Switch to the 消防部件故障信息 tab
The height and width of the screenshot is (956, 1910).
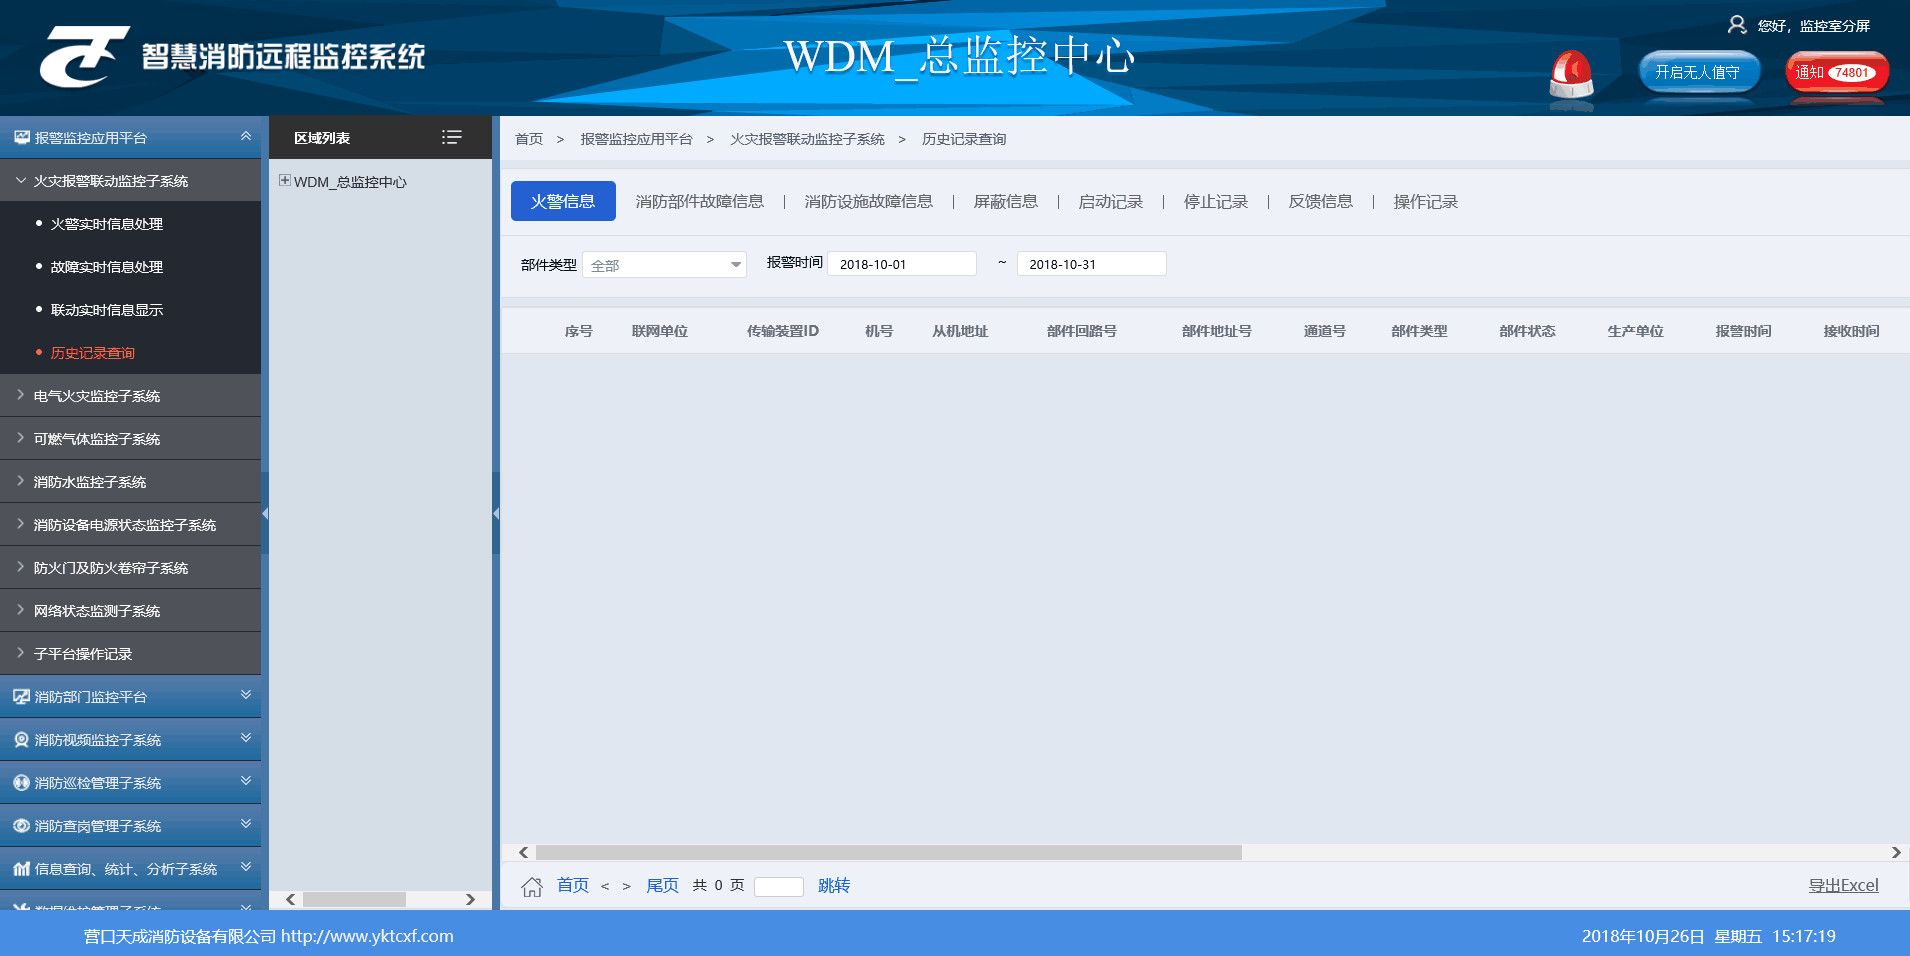(x=700, y=202)
